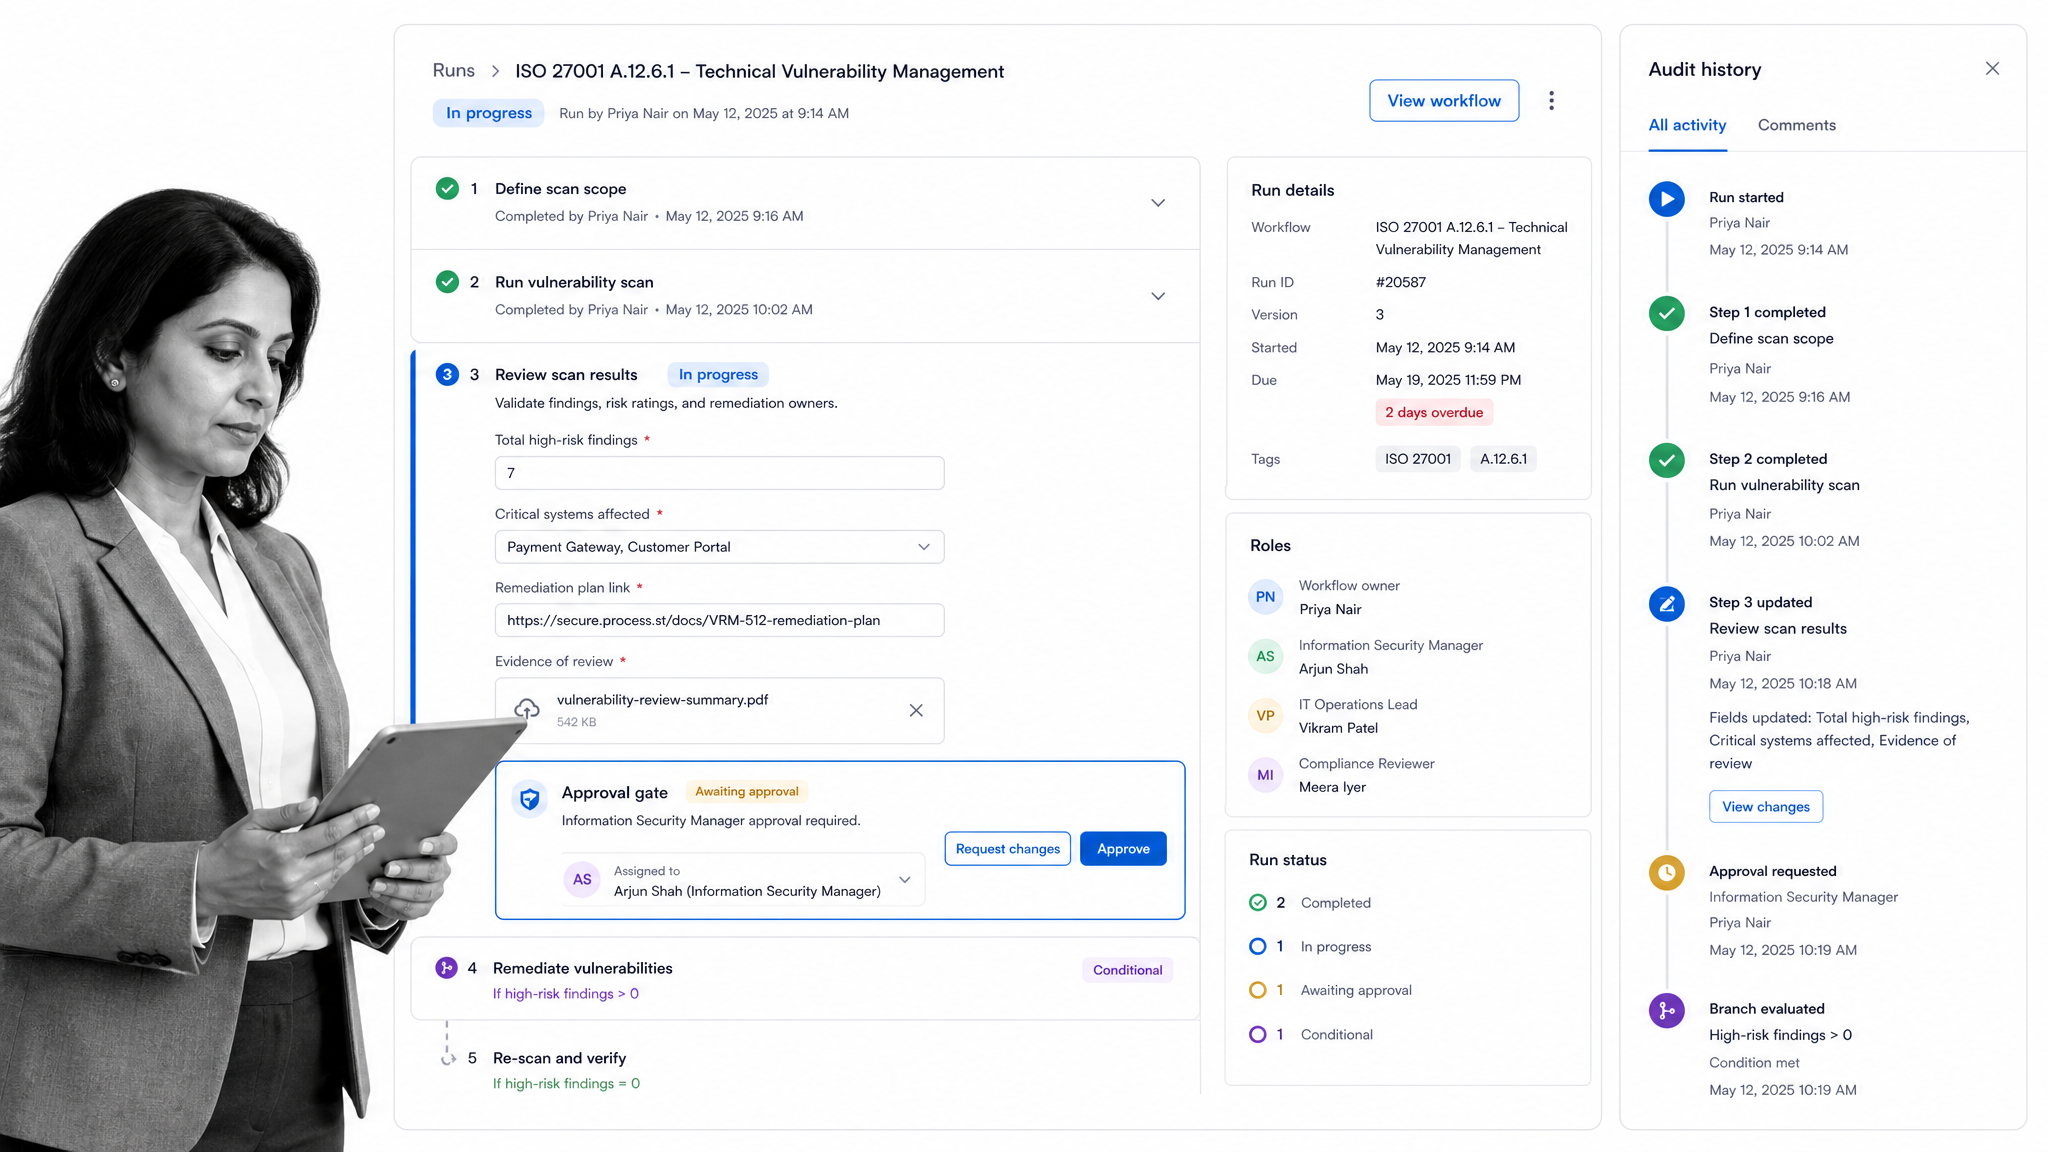Click the Total high-risk findings input field
The image size is (2048, 1152).
(719, 473)
